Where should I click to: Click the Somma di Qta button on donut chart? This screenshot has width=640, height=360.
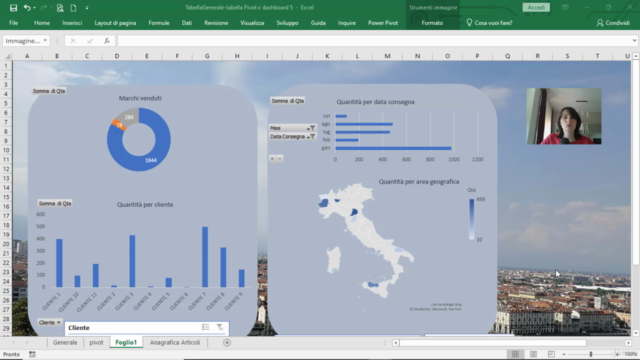coord(49,91)
